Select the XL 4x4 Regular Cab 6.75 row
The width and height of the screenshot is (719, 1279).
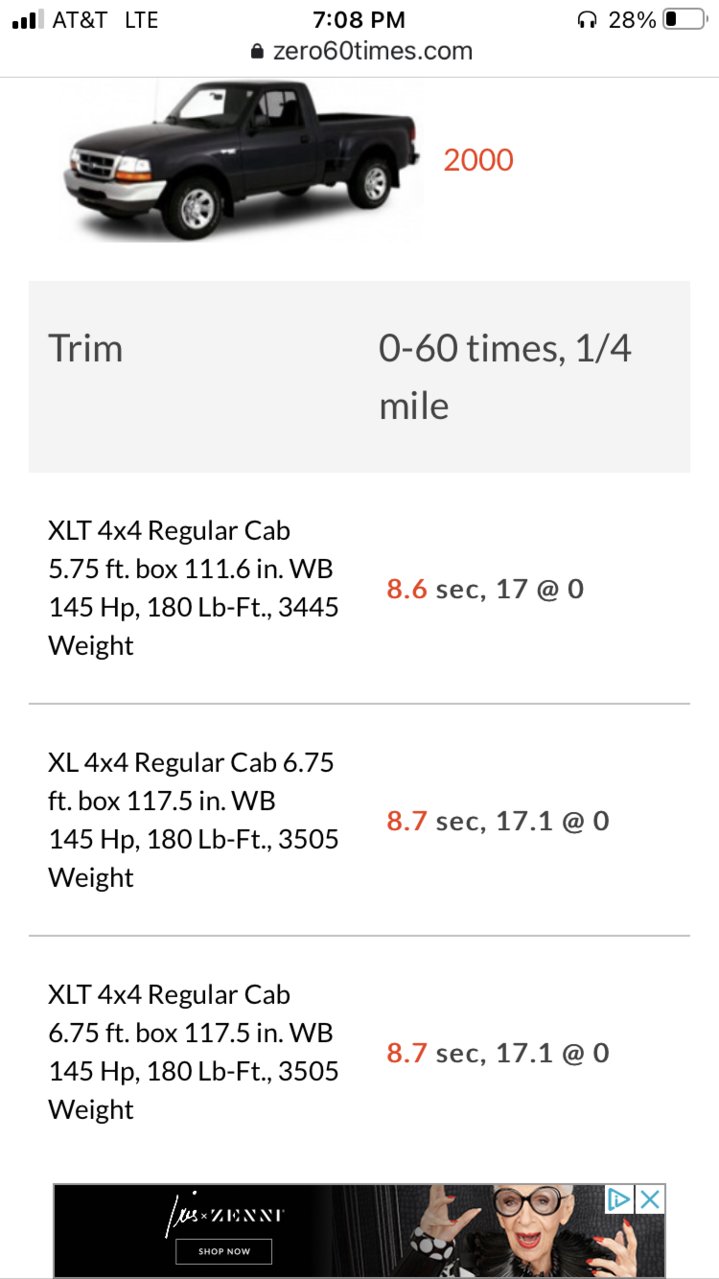click(x=359, y=820)
